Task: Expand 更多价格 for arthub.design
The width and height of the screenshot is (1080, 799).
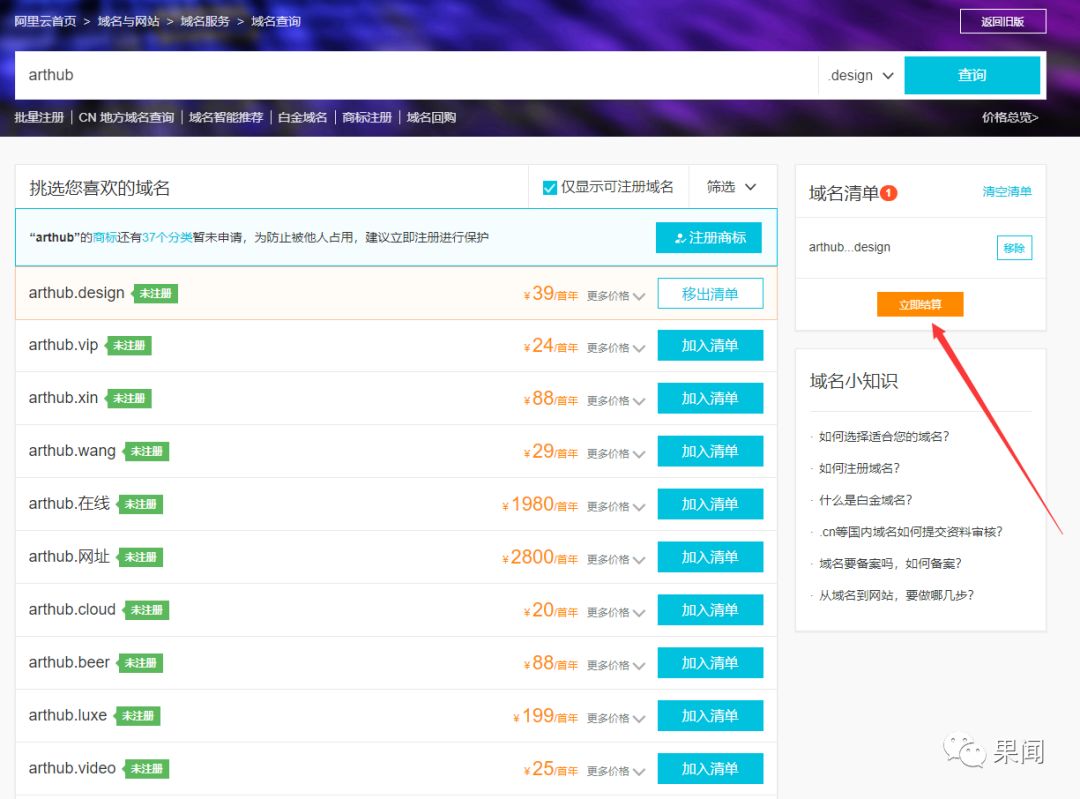Action: [616, 295]
